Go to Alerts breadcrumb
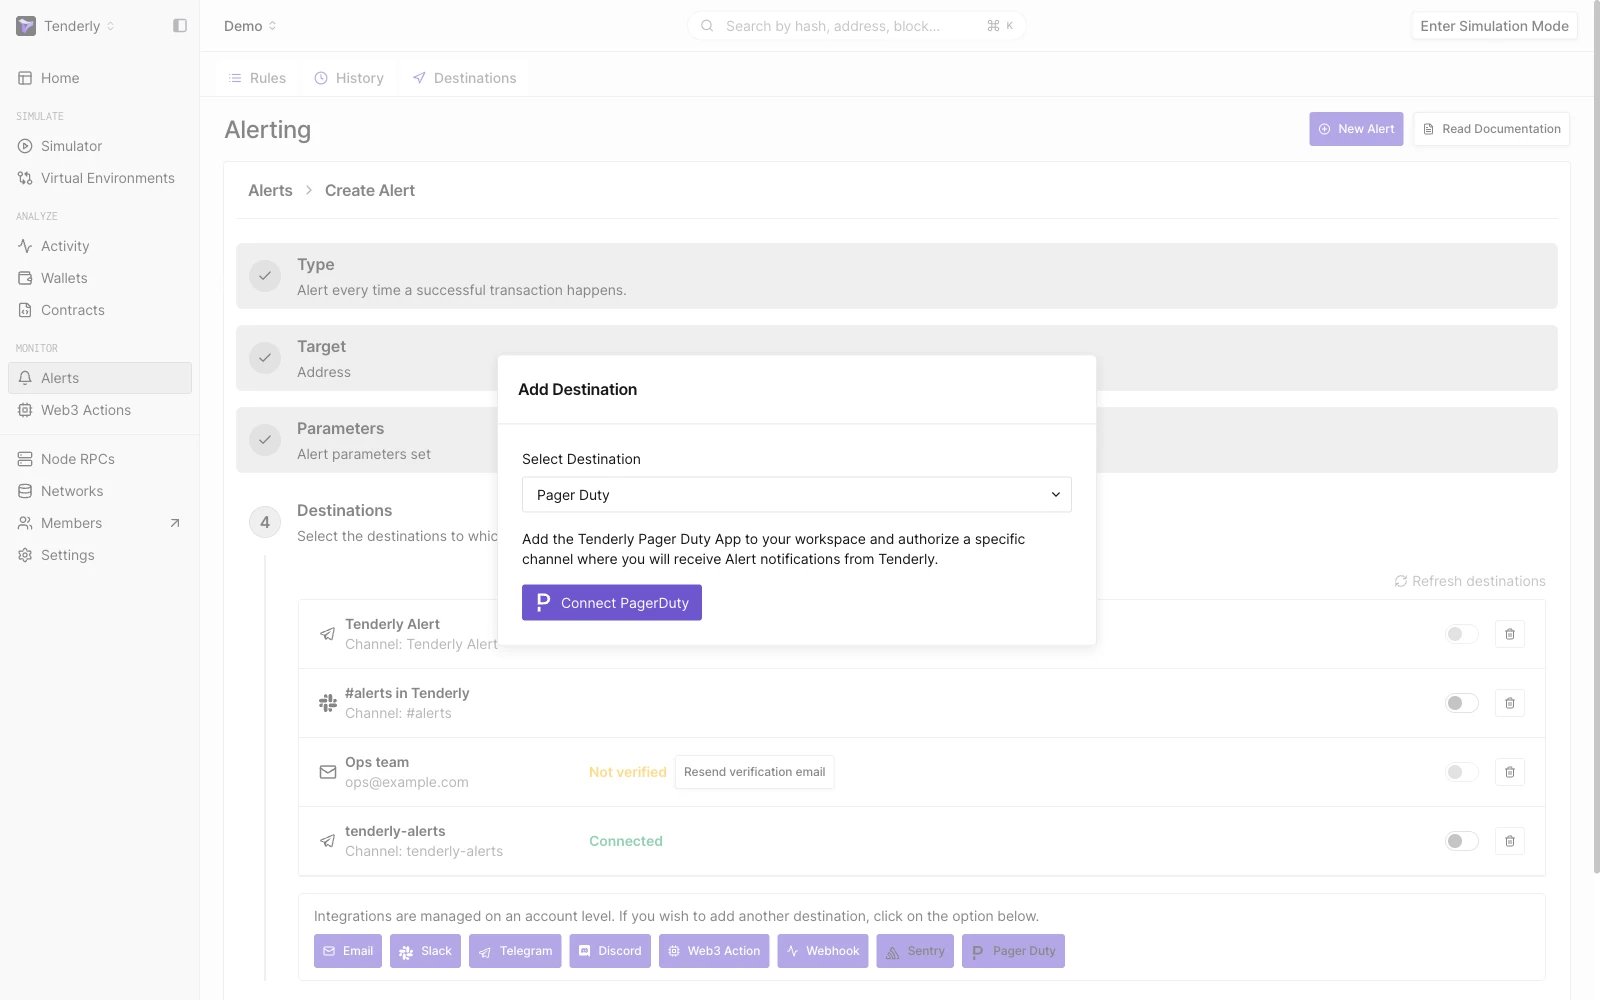The image size is (1600, 1000). point(270,190)
